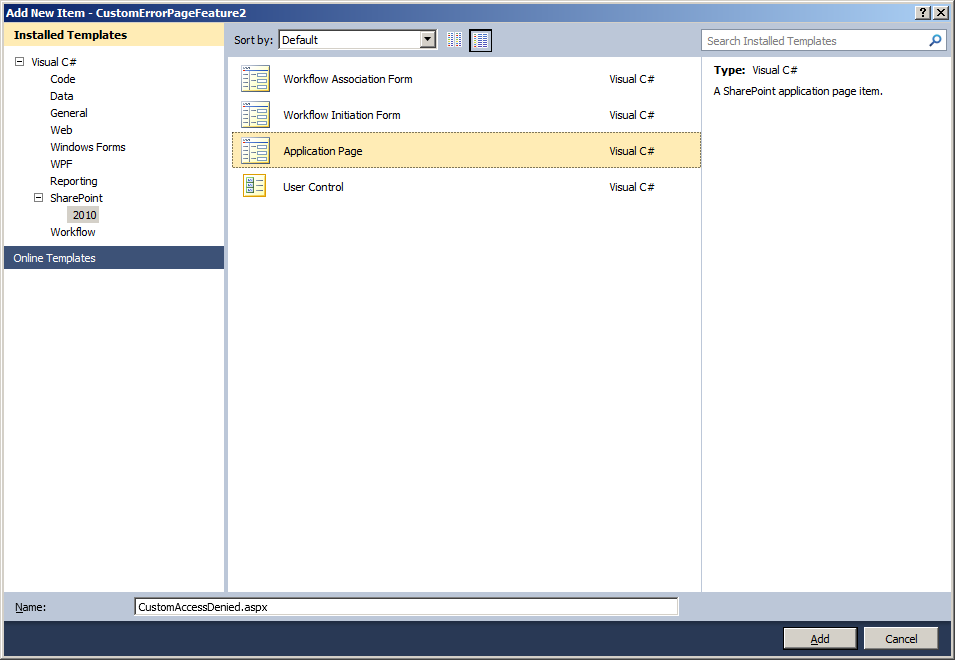Click Visual C# in Workflow Association Form row
The width and height of the screenshot is (955, 660).
(x=632, y=79)
